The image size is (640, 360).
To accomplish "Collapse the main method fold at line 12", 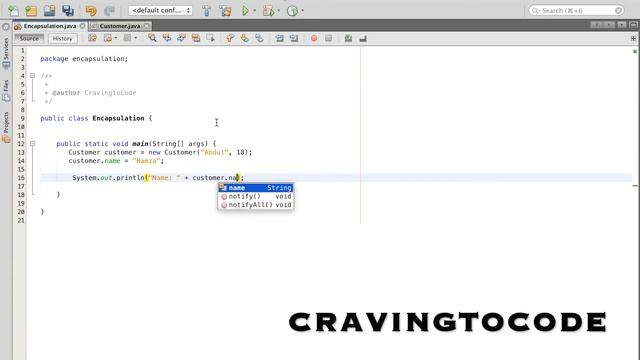I will point(32,144).
